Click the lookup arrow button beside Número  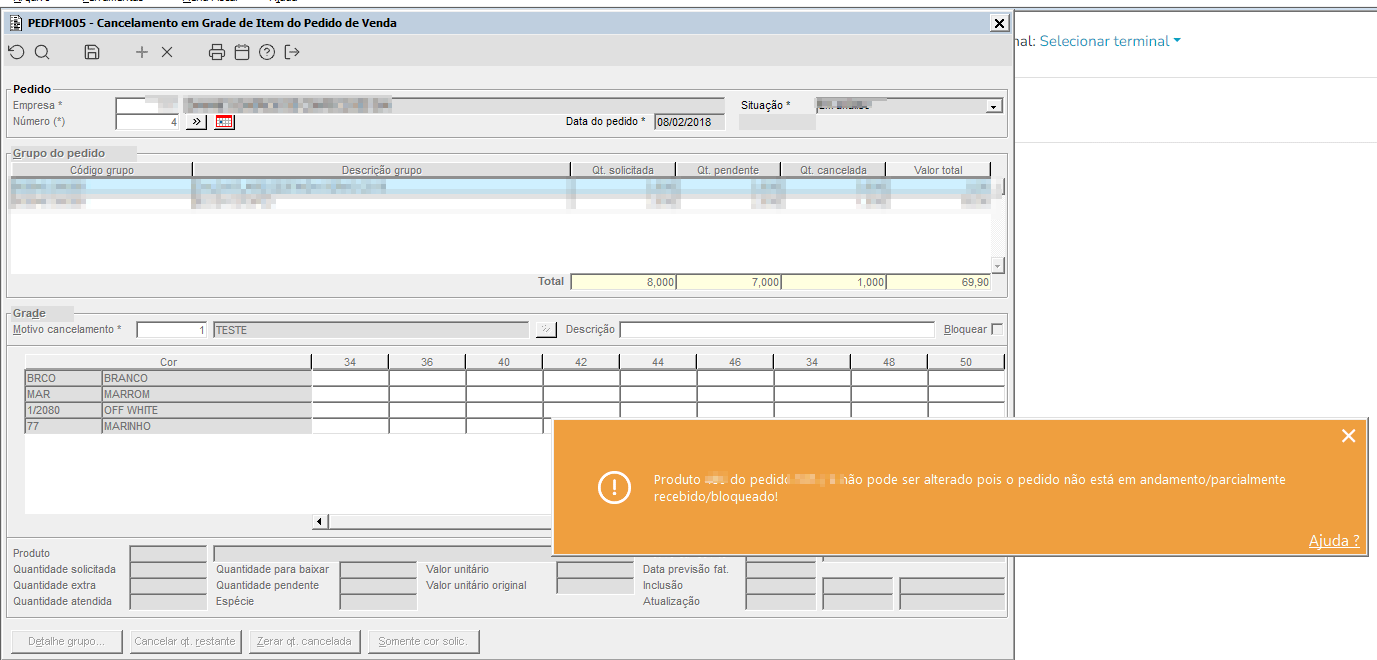(x=196, y=122)
